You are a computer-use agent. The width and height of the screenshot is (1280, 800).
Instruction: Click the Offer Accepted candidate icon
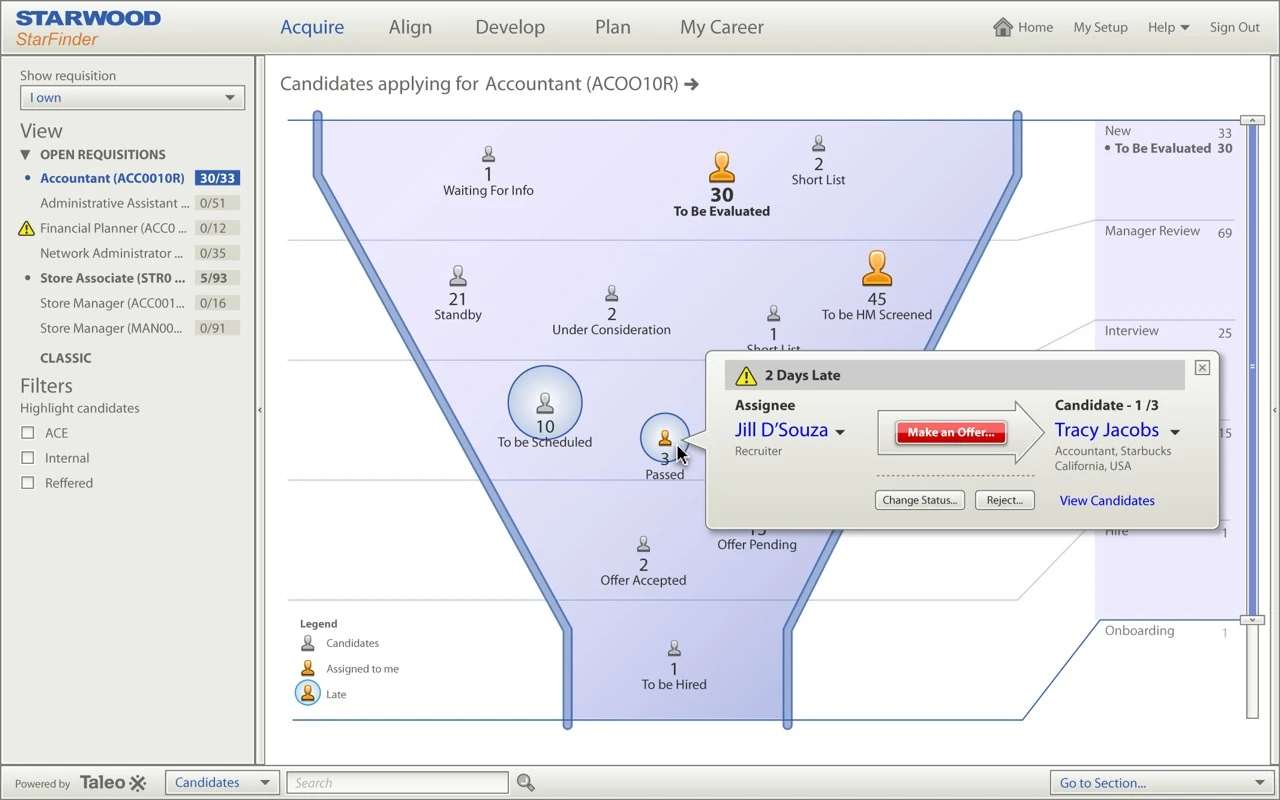tap(643, 545)
